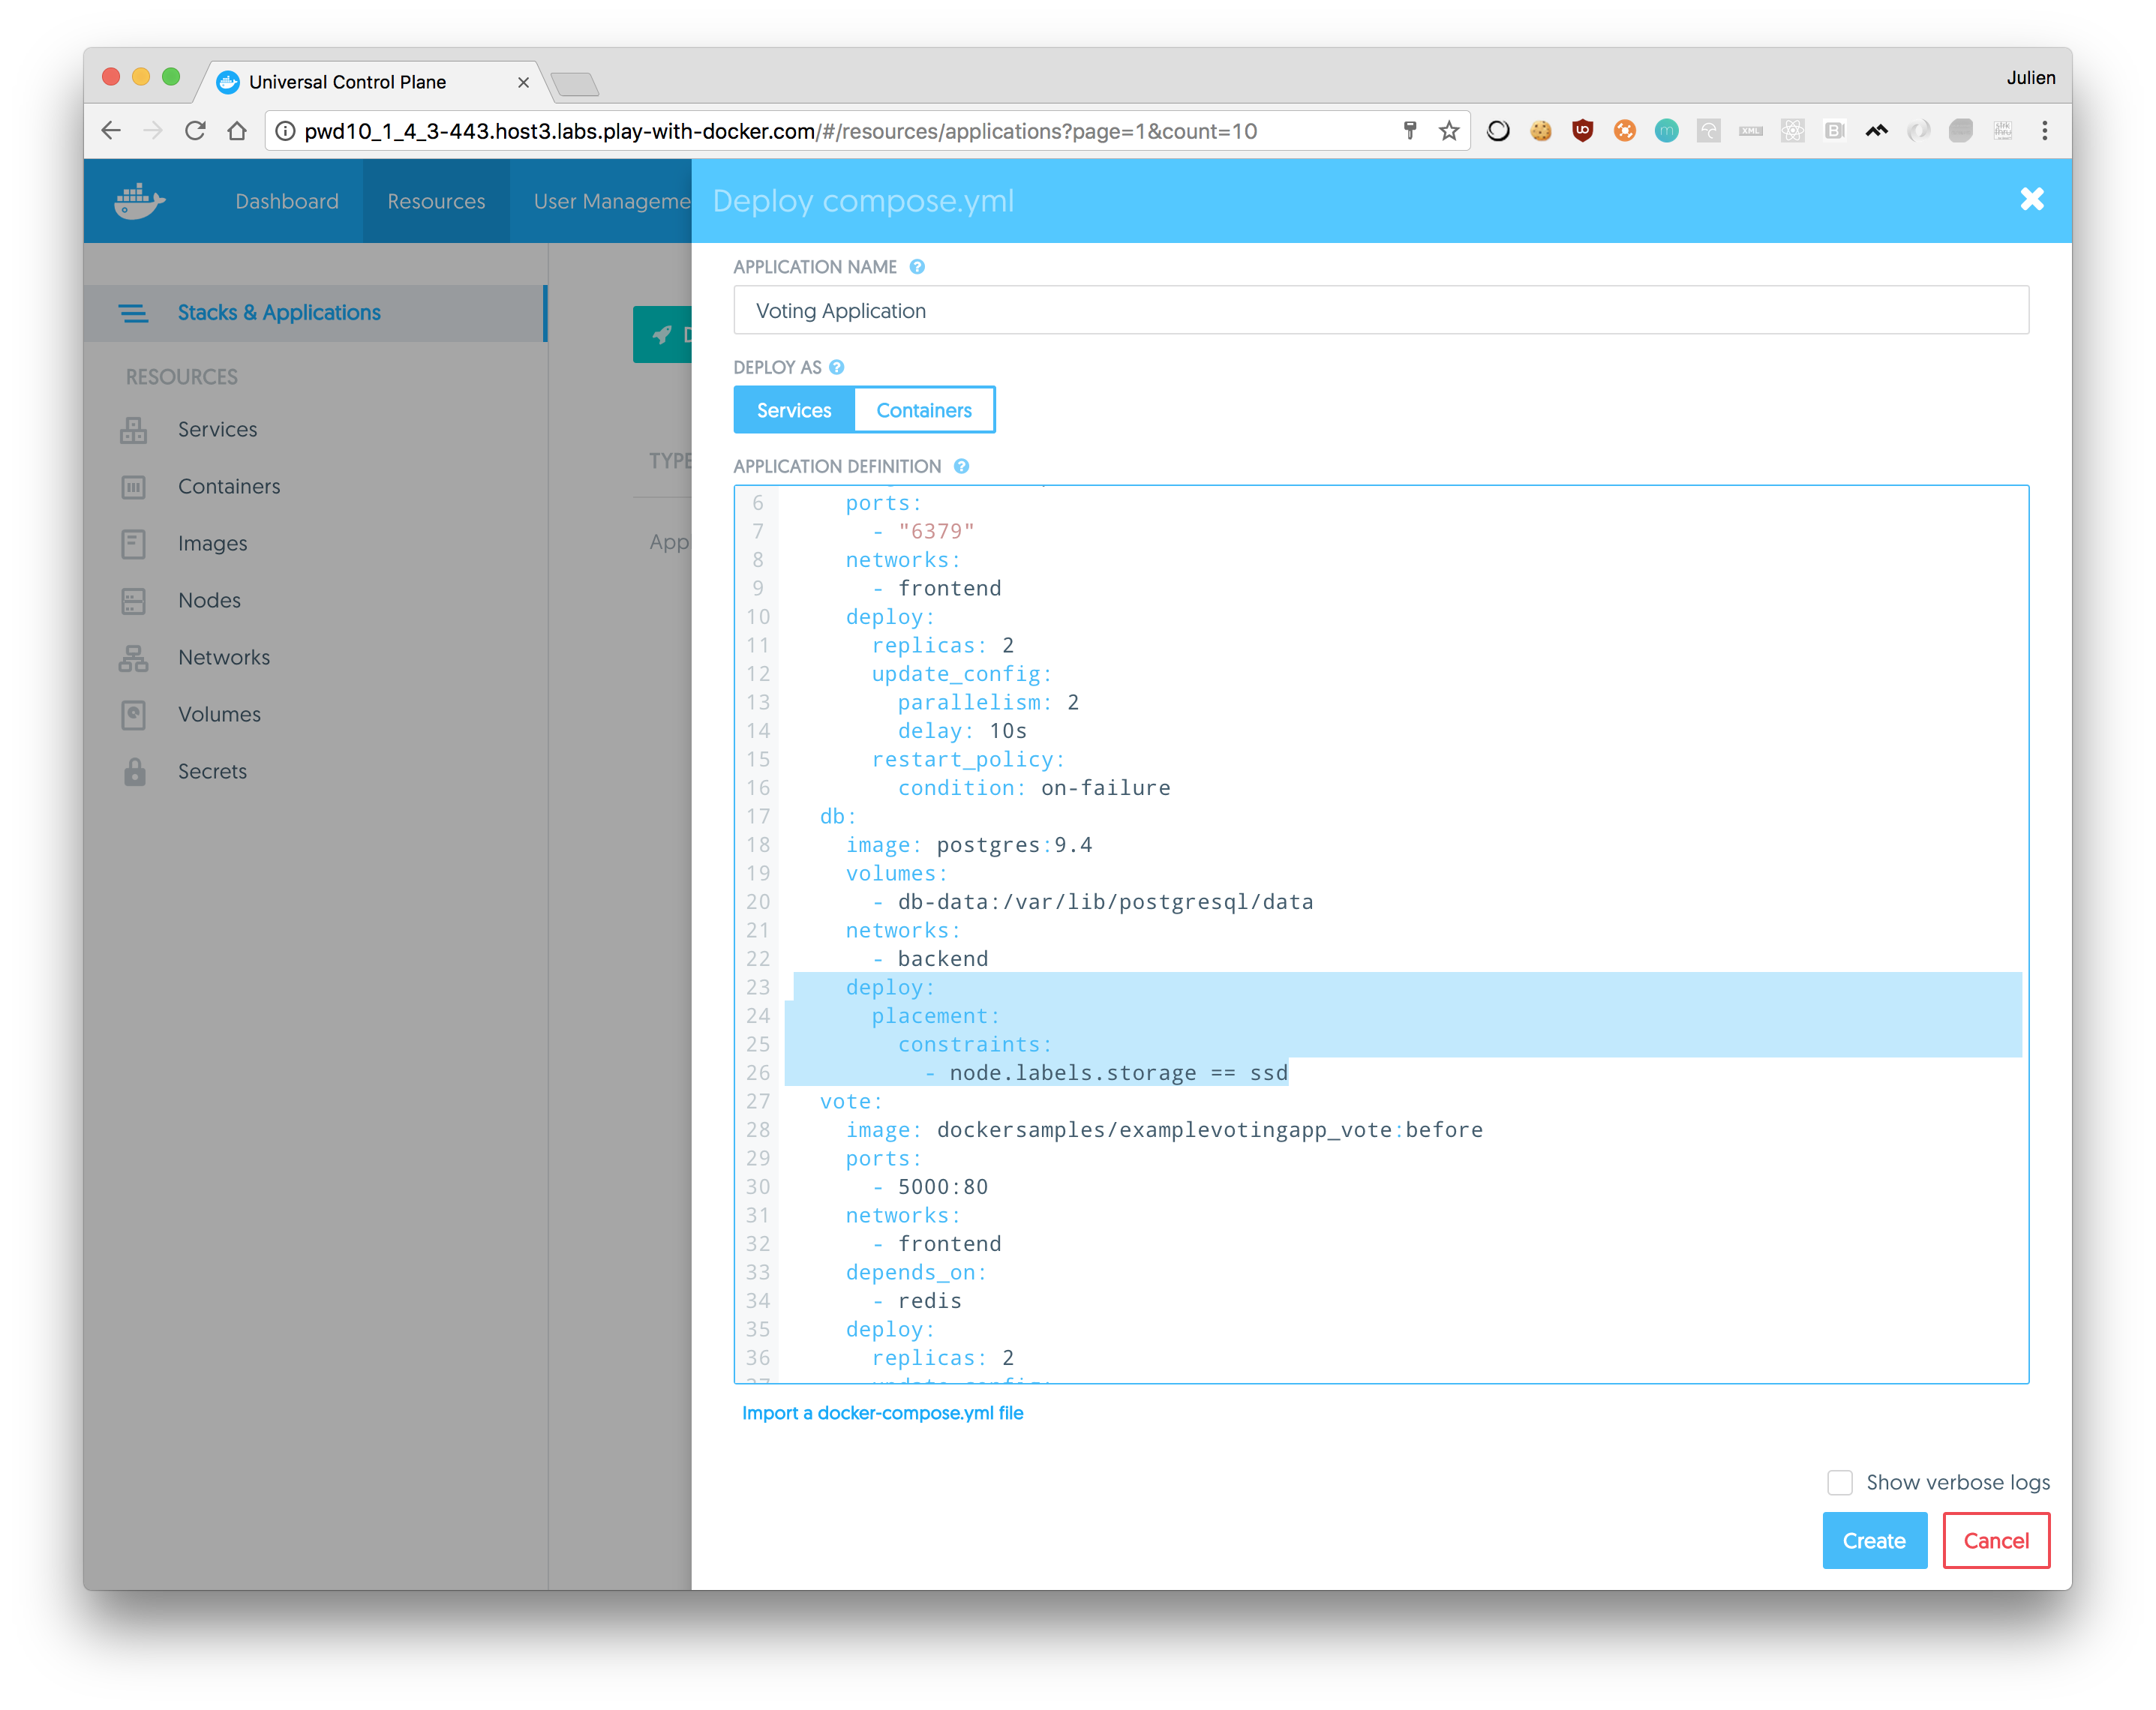Select Services deploy option
This screenshot has height=1710, width=2156.
[x=794, y=410]
